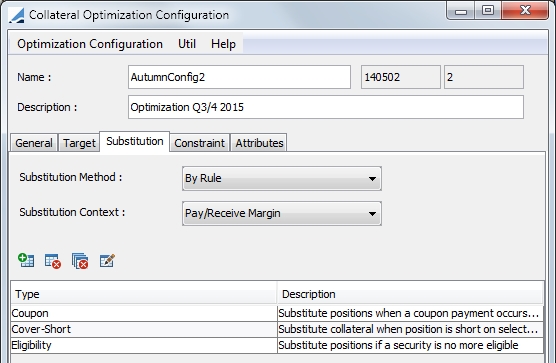
Task: Click the Description field with Optimization Q3/4 2015
Action: click(326, 107)
